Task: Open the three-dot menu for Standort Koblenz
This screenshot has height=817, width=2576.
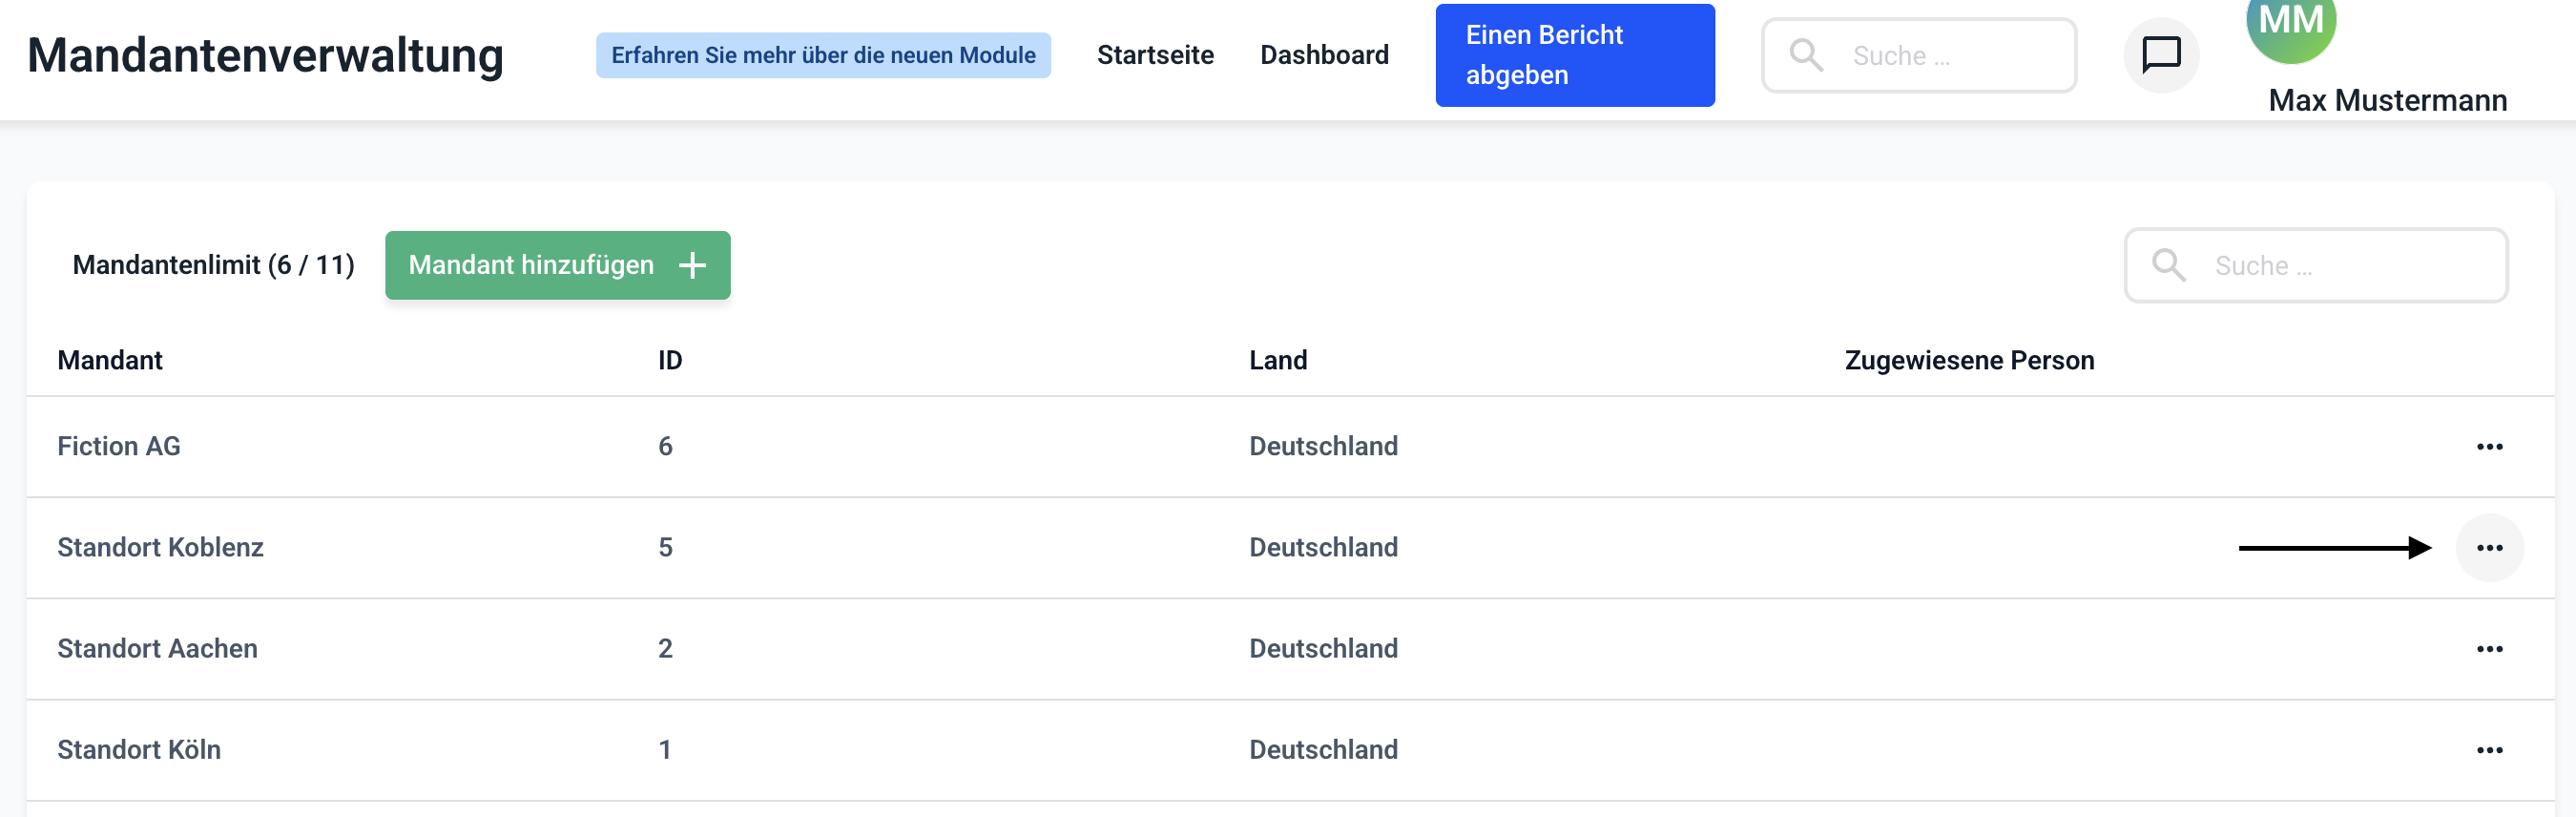Action: coord(2489,548)
